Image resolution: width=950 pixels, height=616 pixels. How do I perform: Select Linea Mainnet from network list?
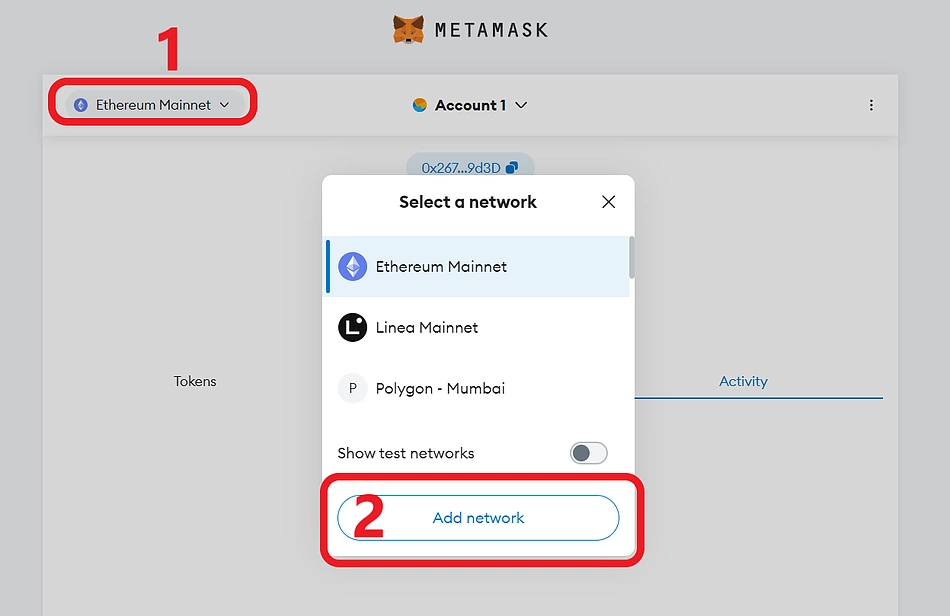pyautogui.click(x=427, y=328)
